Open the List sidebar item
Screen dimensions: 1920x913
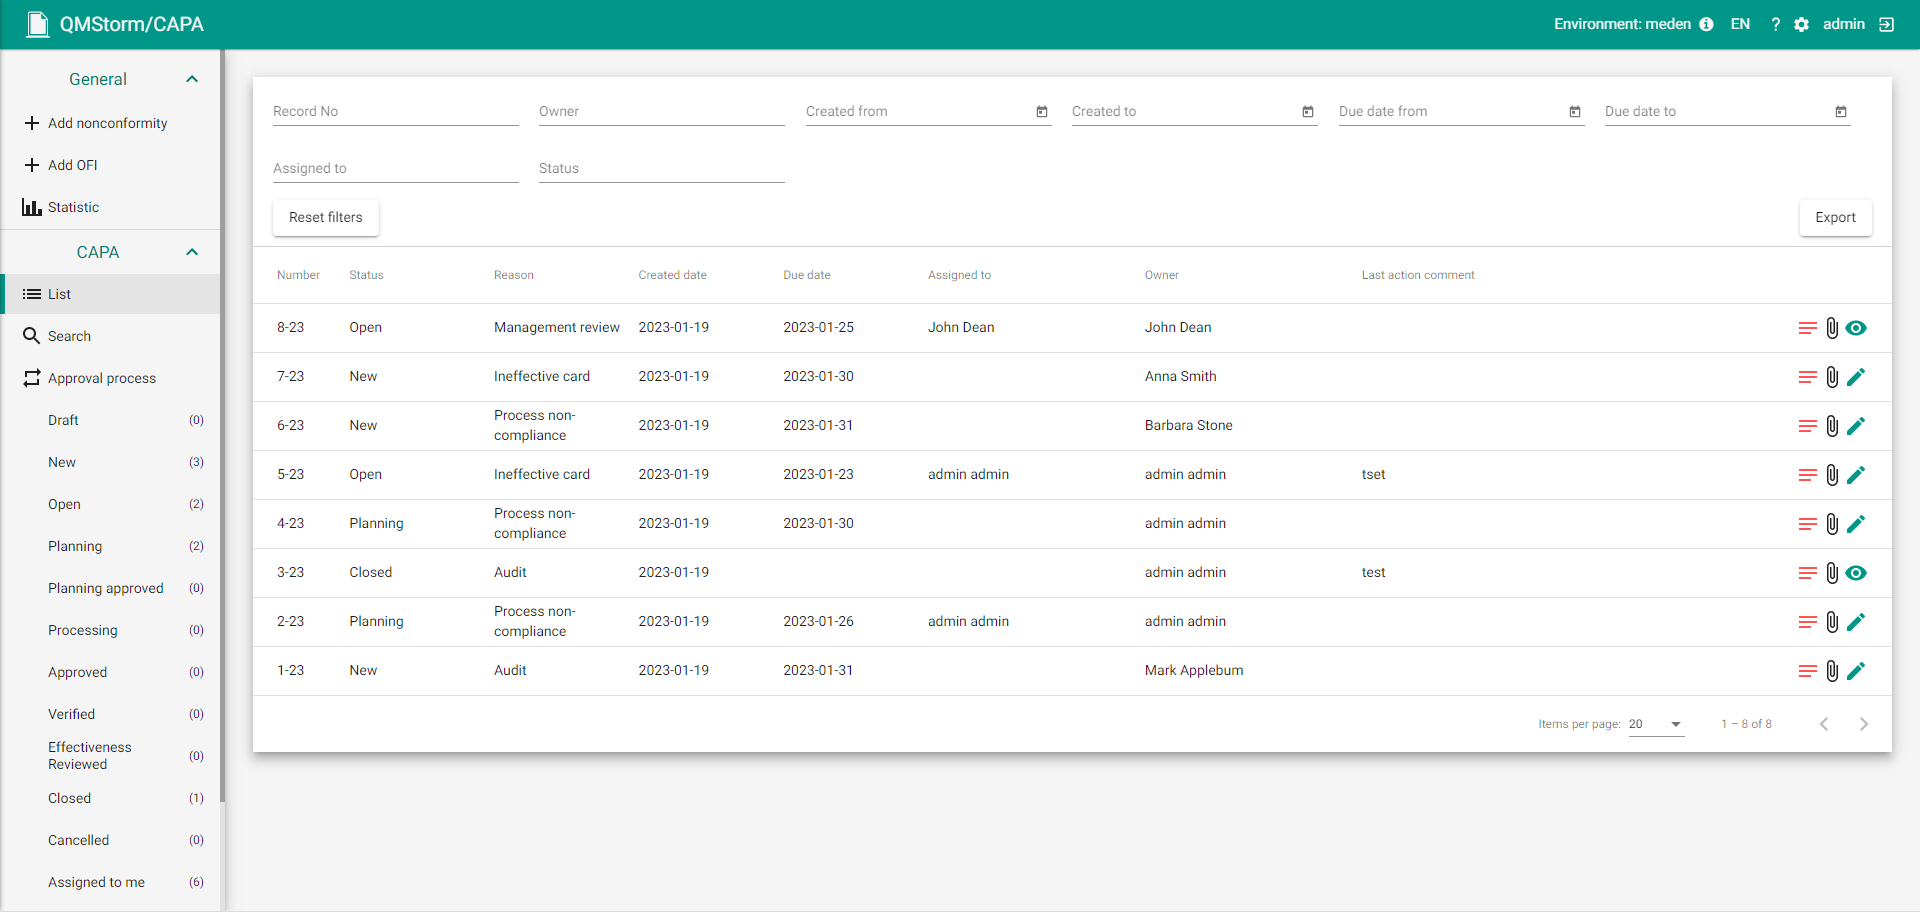pos(110,294)
